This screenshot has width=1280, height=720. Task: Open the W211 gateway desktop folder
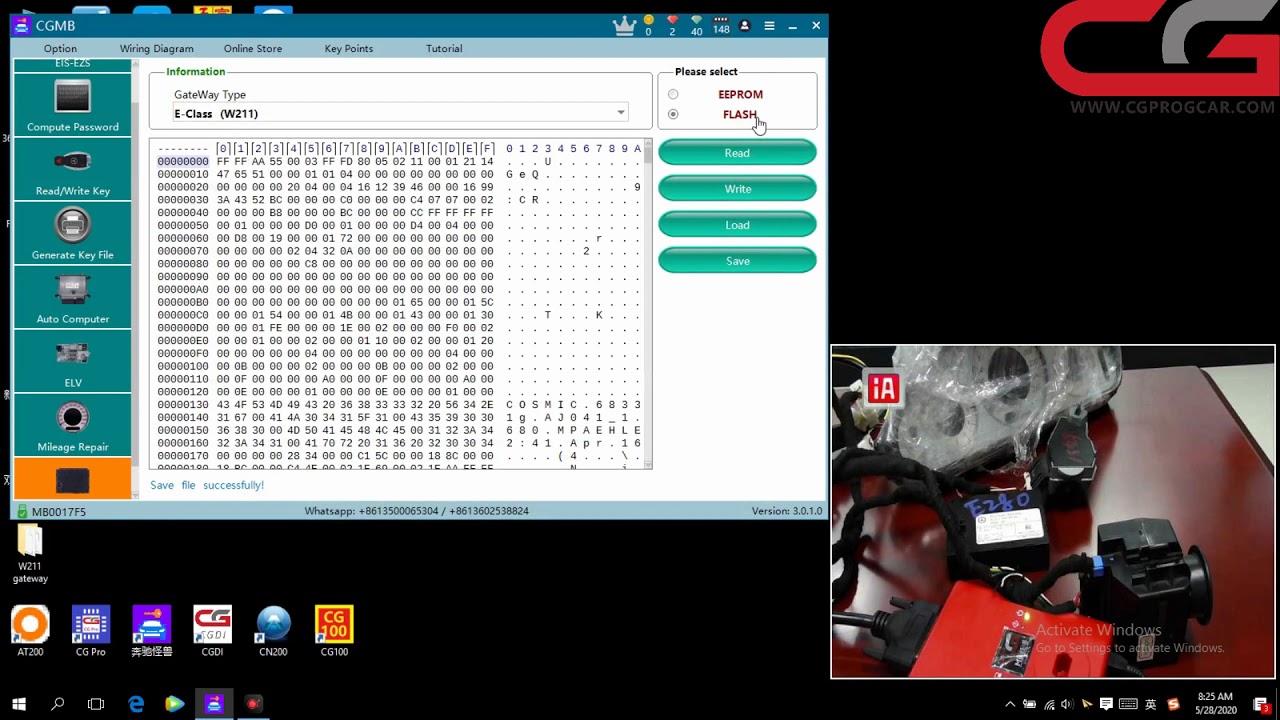[x=30, y=554]
